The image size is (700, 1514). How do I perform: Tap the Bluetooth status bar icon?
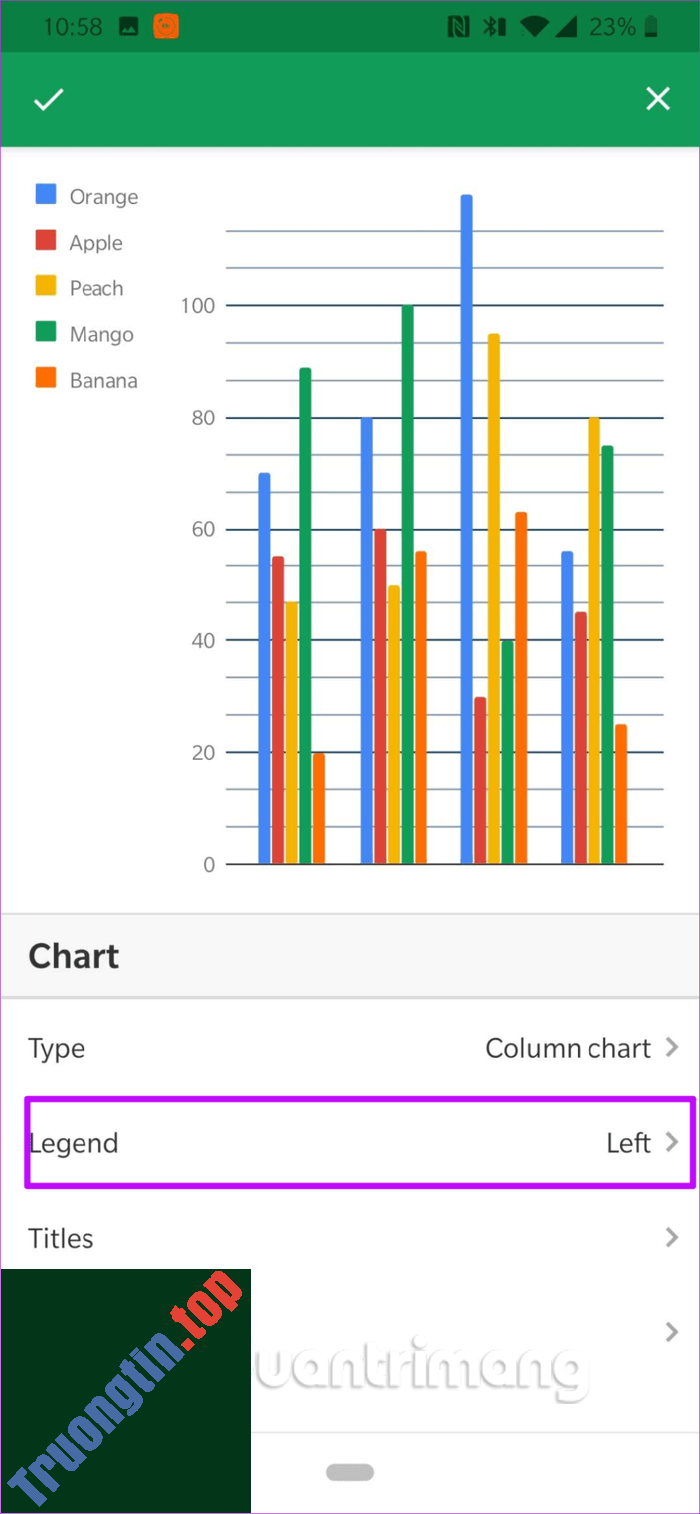click(x=491, y=26)
